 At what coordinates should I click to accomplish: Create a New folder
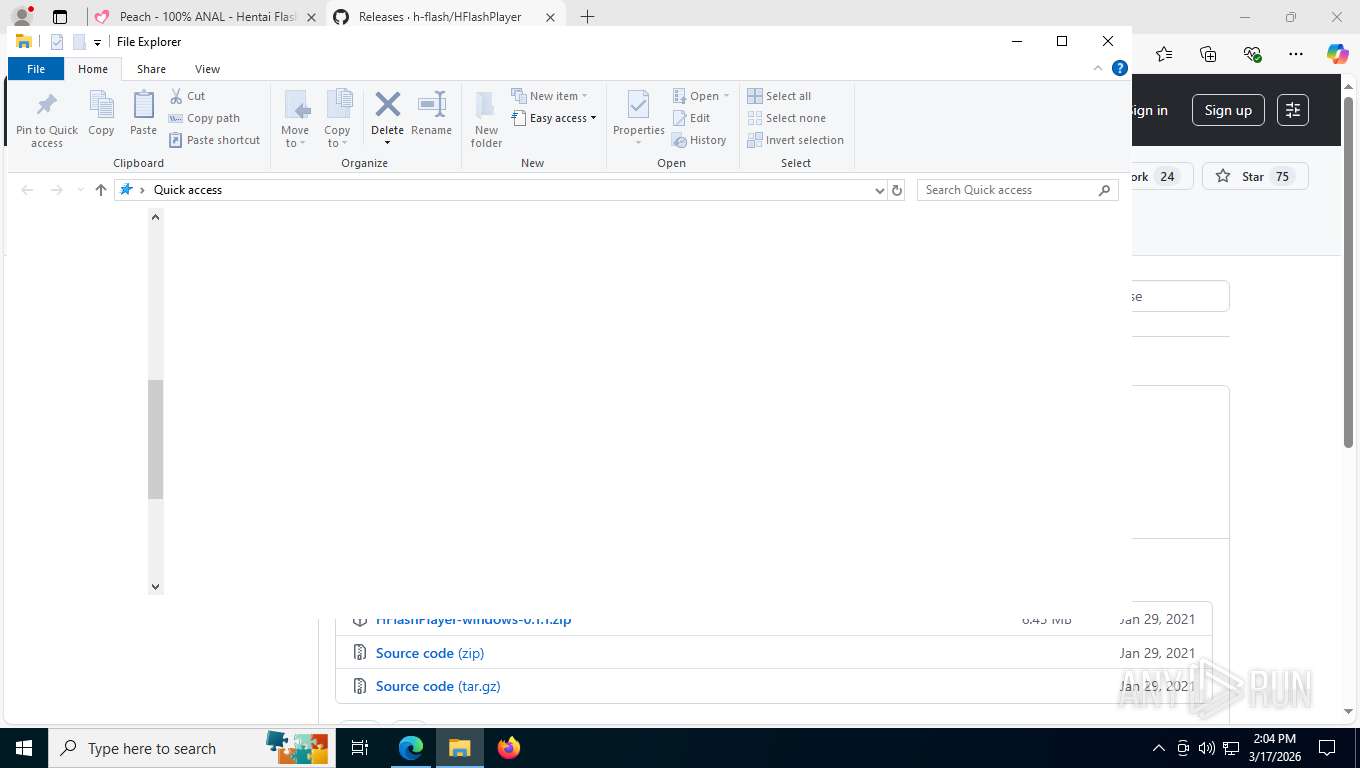point(486,119)
